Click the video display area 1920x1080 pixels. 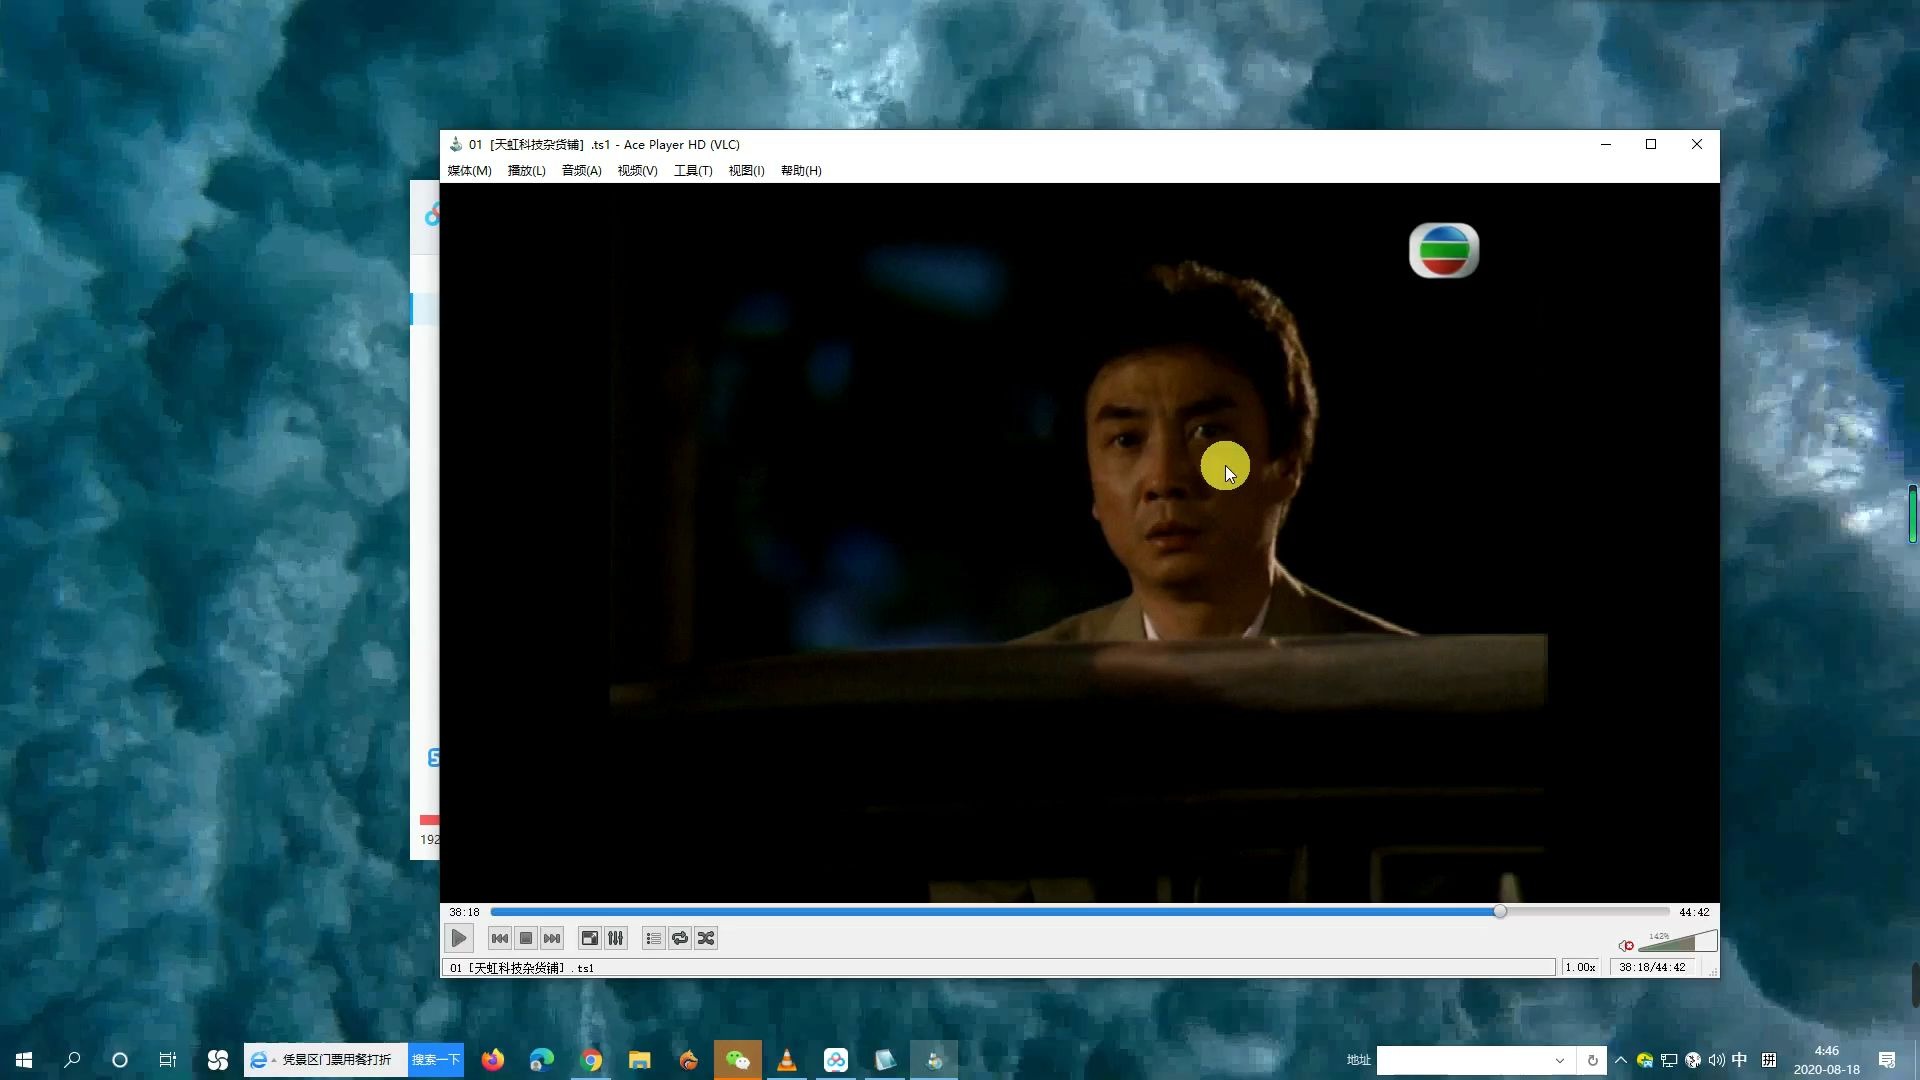pyautogui.click(x=1080, y=543)
